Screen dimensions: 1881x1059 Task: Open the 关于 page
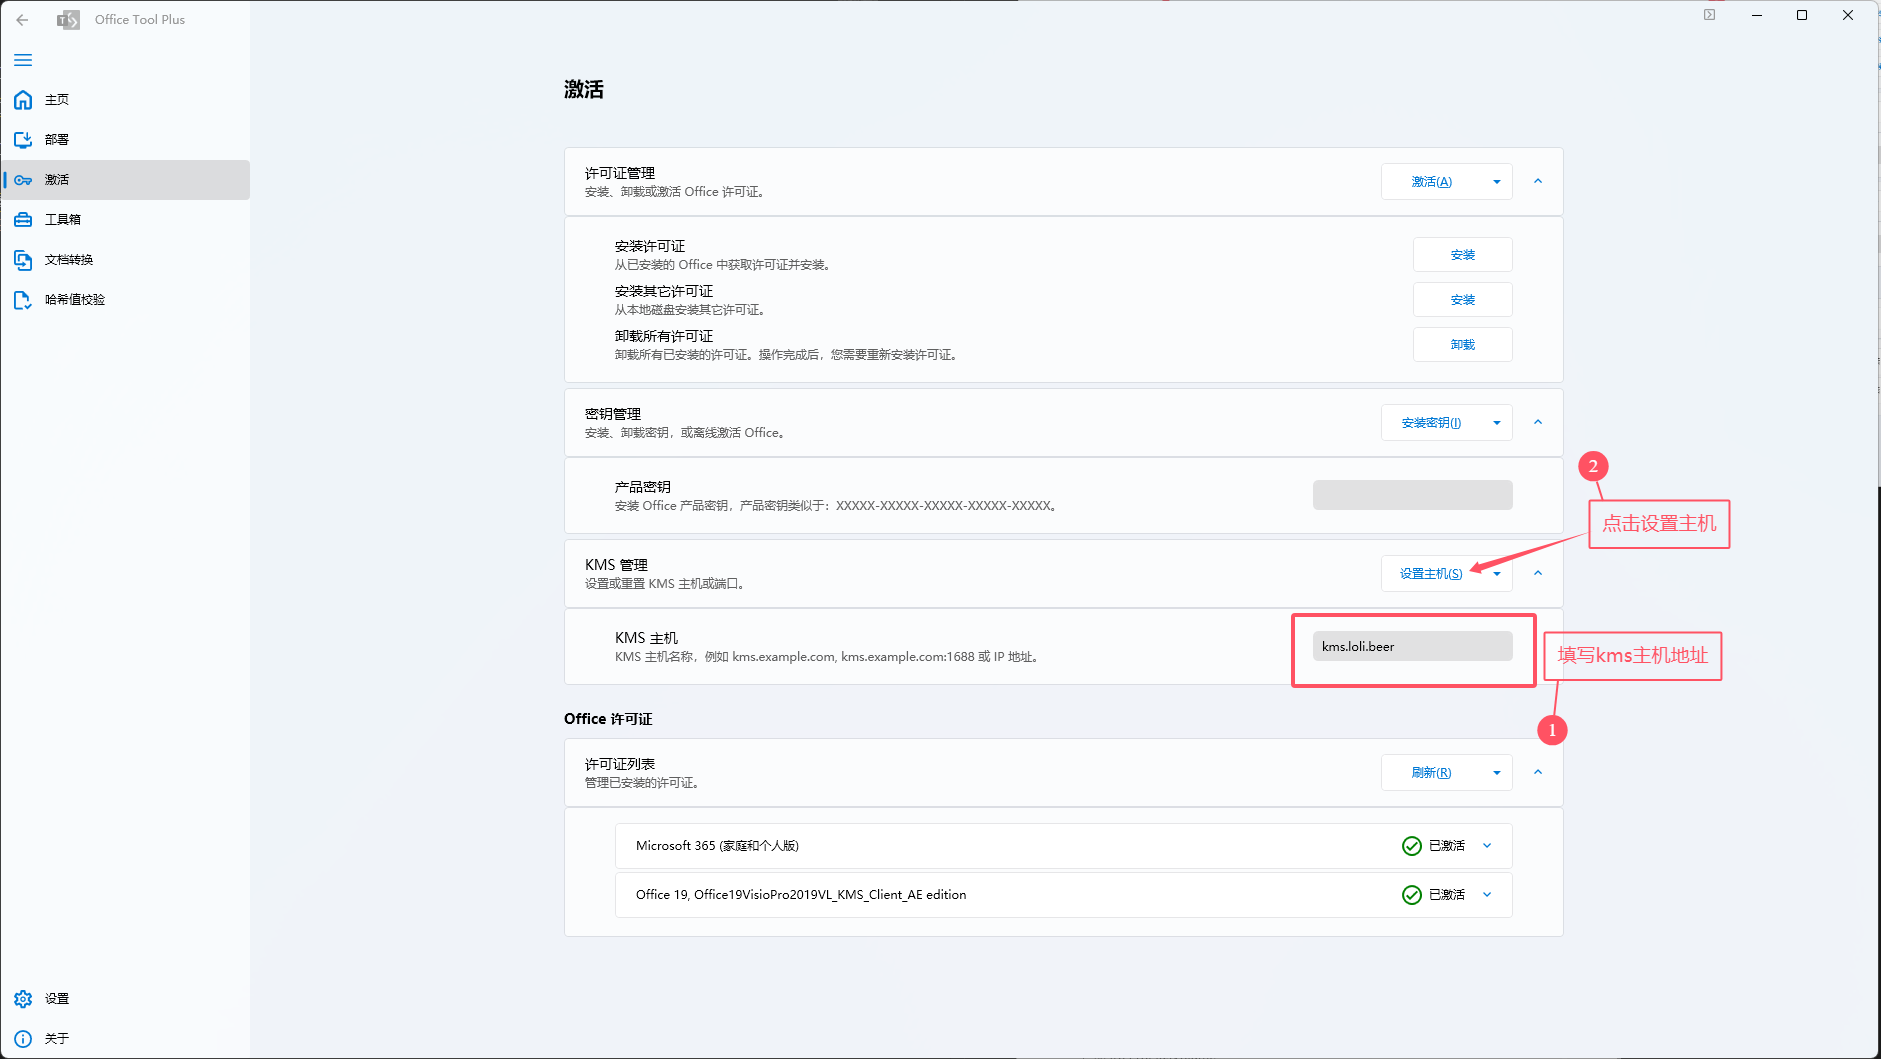coord(126,1039)
